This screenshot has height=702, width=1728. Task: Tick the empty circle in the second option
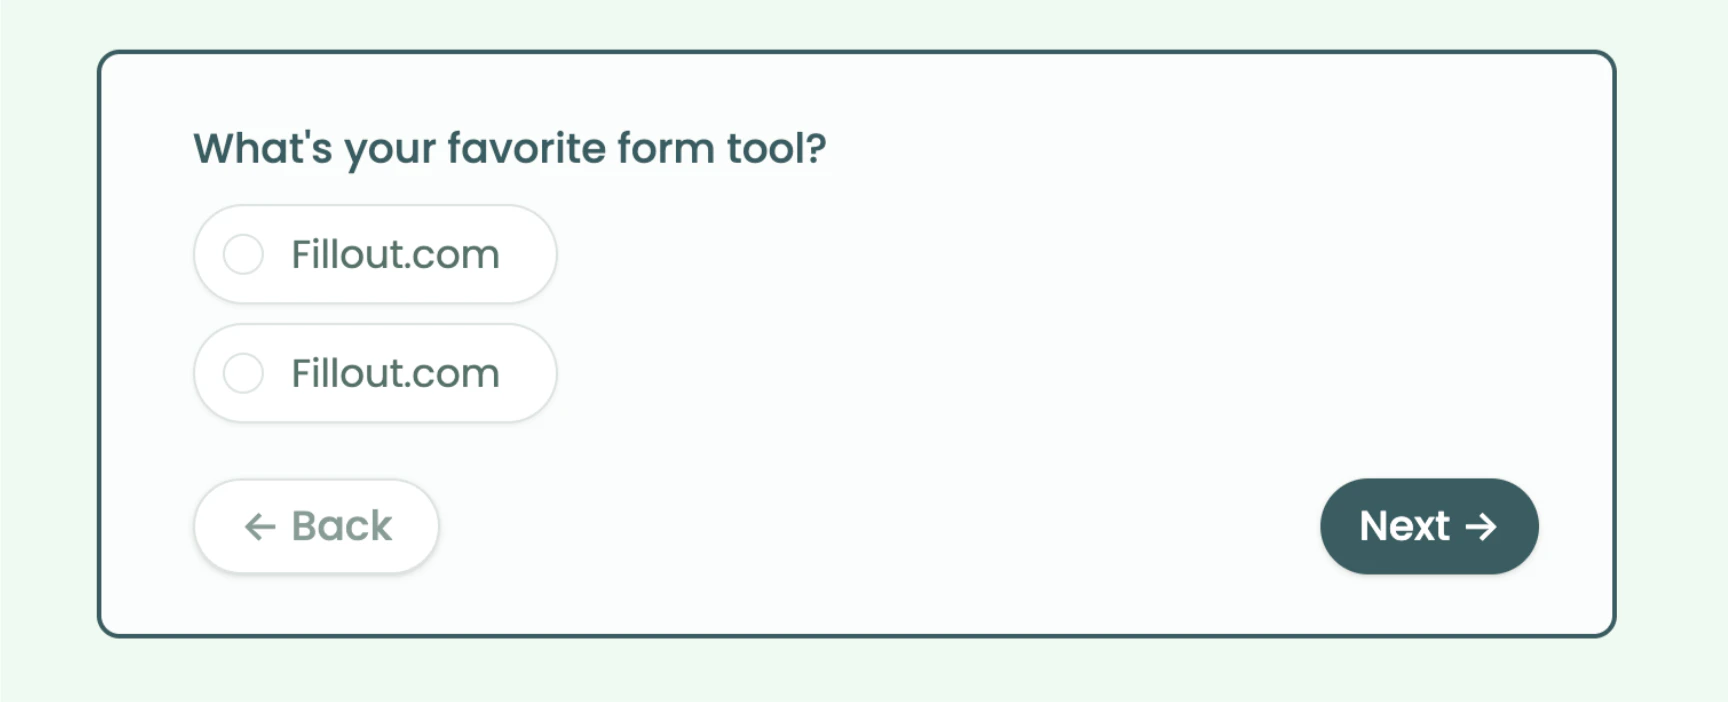pos(243,373)
